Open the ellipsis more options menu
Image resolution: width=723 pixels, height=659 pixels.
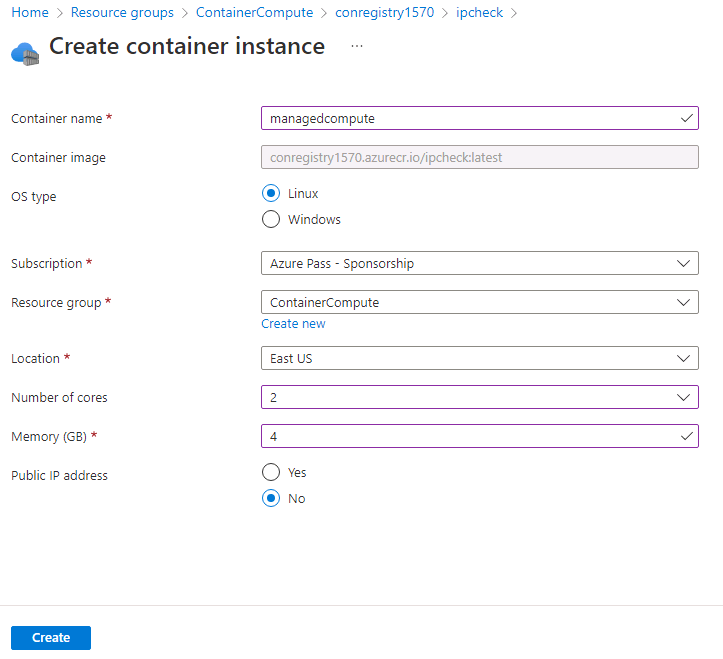pos(357,46)
